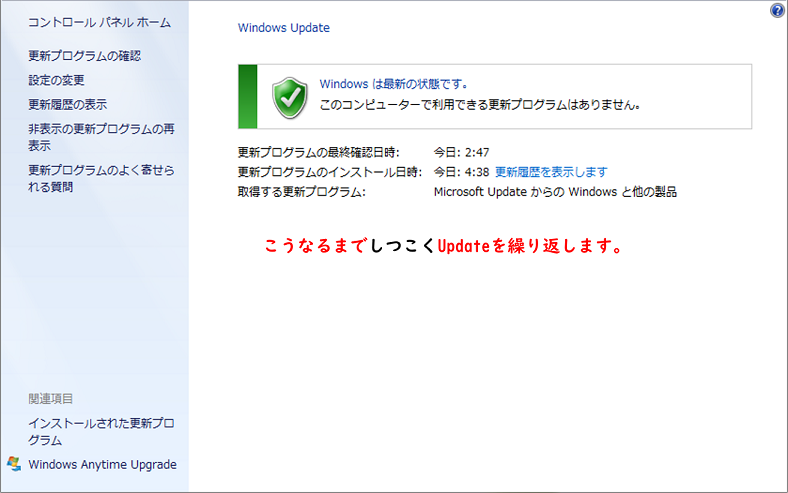Click the 更新プログラムのインストール日時 label
Viewport: 788px width, 493px height.
[x=330, y=172]
